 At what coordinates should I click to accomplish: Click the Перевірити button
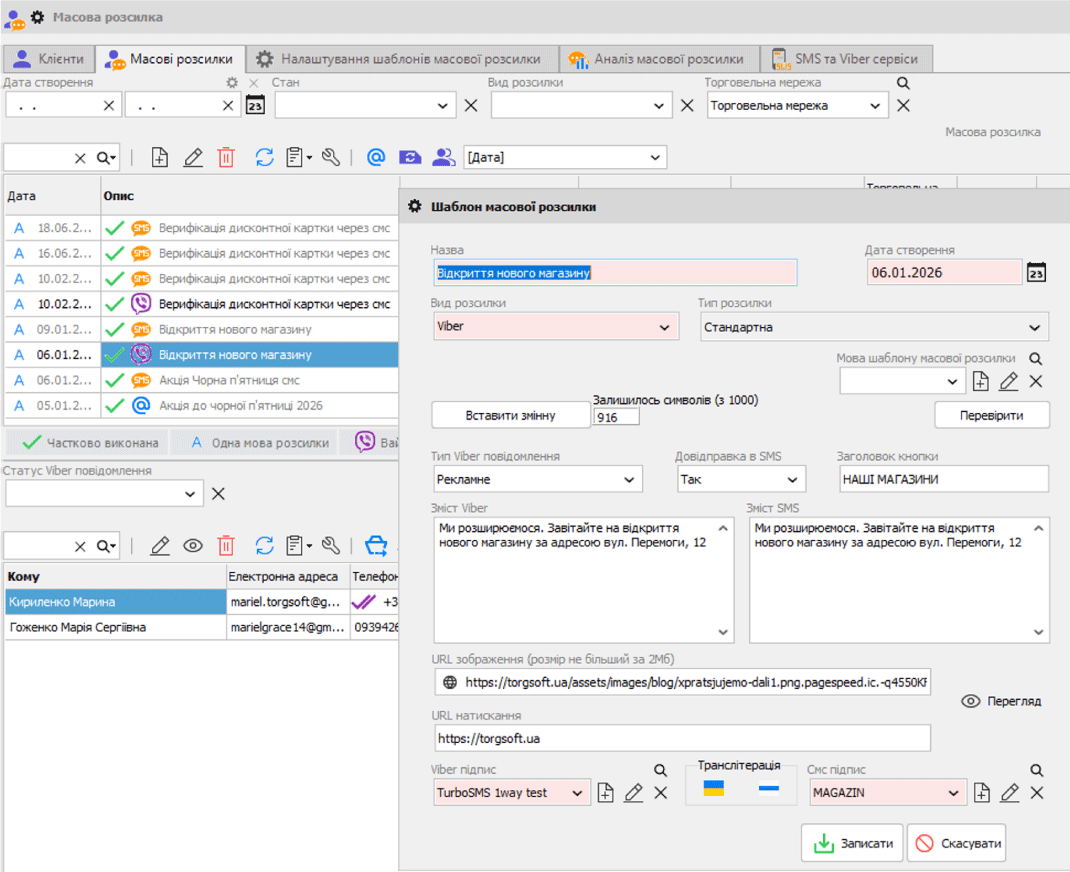coord(992,416)
